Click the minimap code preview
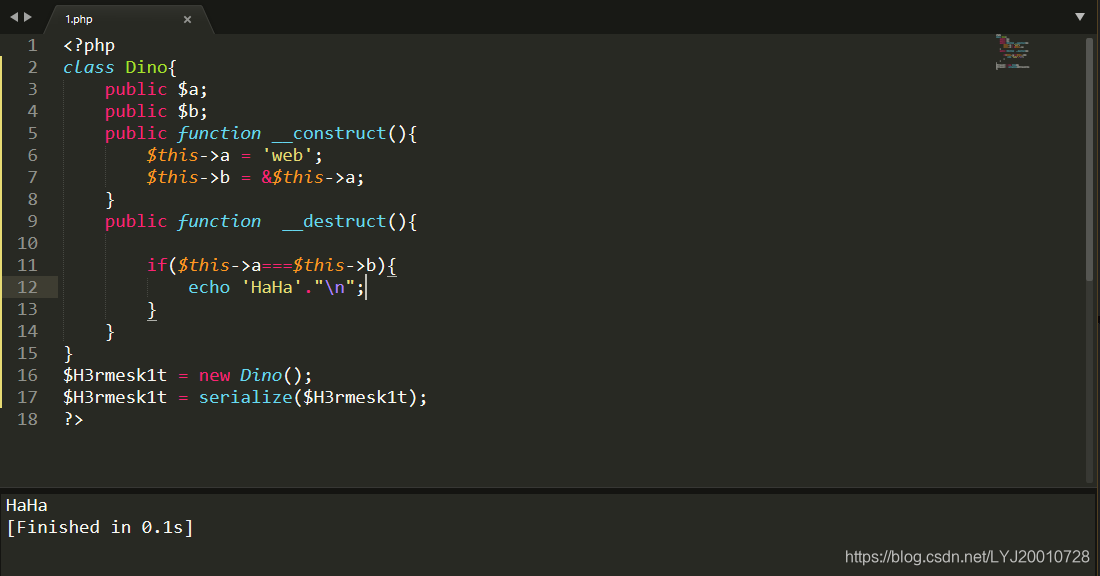The width and height of the screenshot is (1100, 576). click(1012, 52)
